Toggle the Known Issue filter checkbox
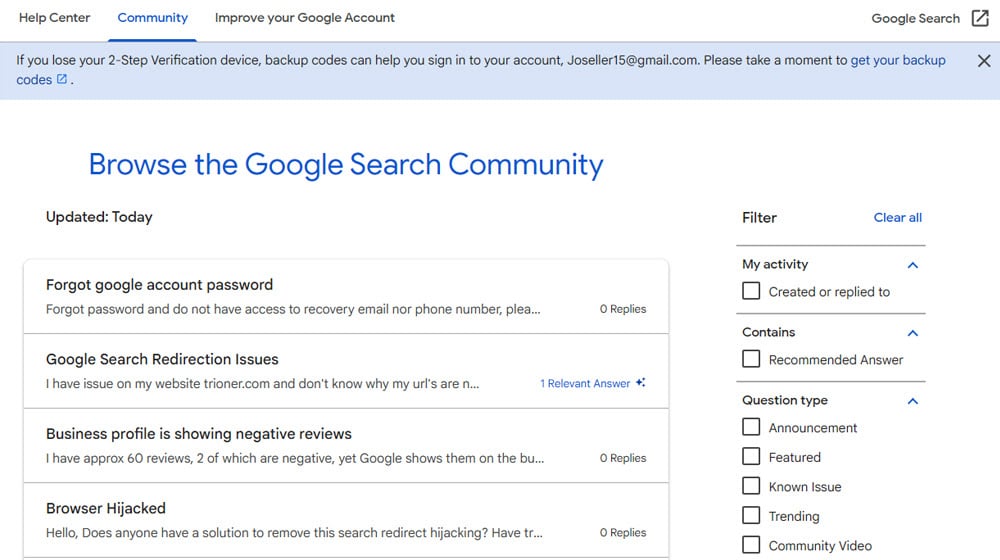1000x560 pixels. pyautogui.click(x=751, y=487)
